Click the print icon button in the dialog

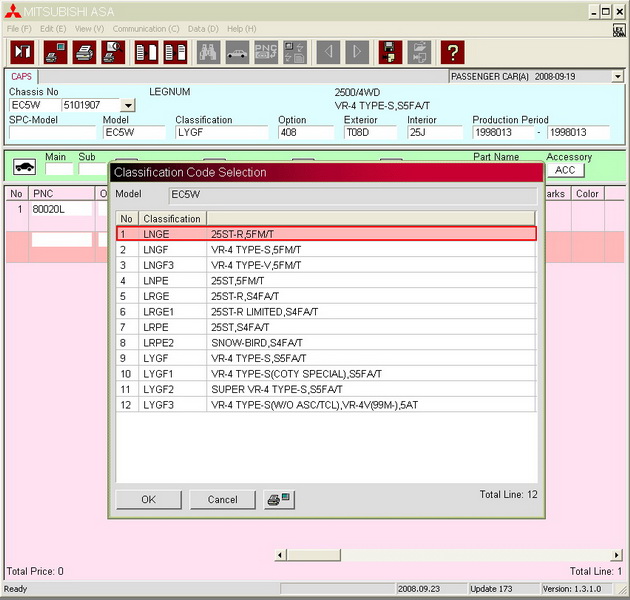tap(279, 500)
